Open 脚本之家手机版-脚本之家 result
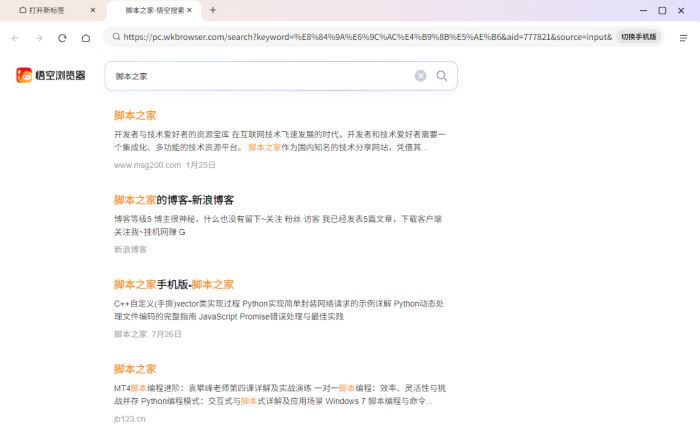 [174, 284]
